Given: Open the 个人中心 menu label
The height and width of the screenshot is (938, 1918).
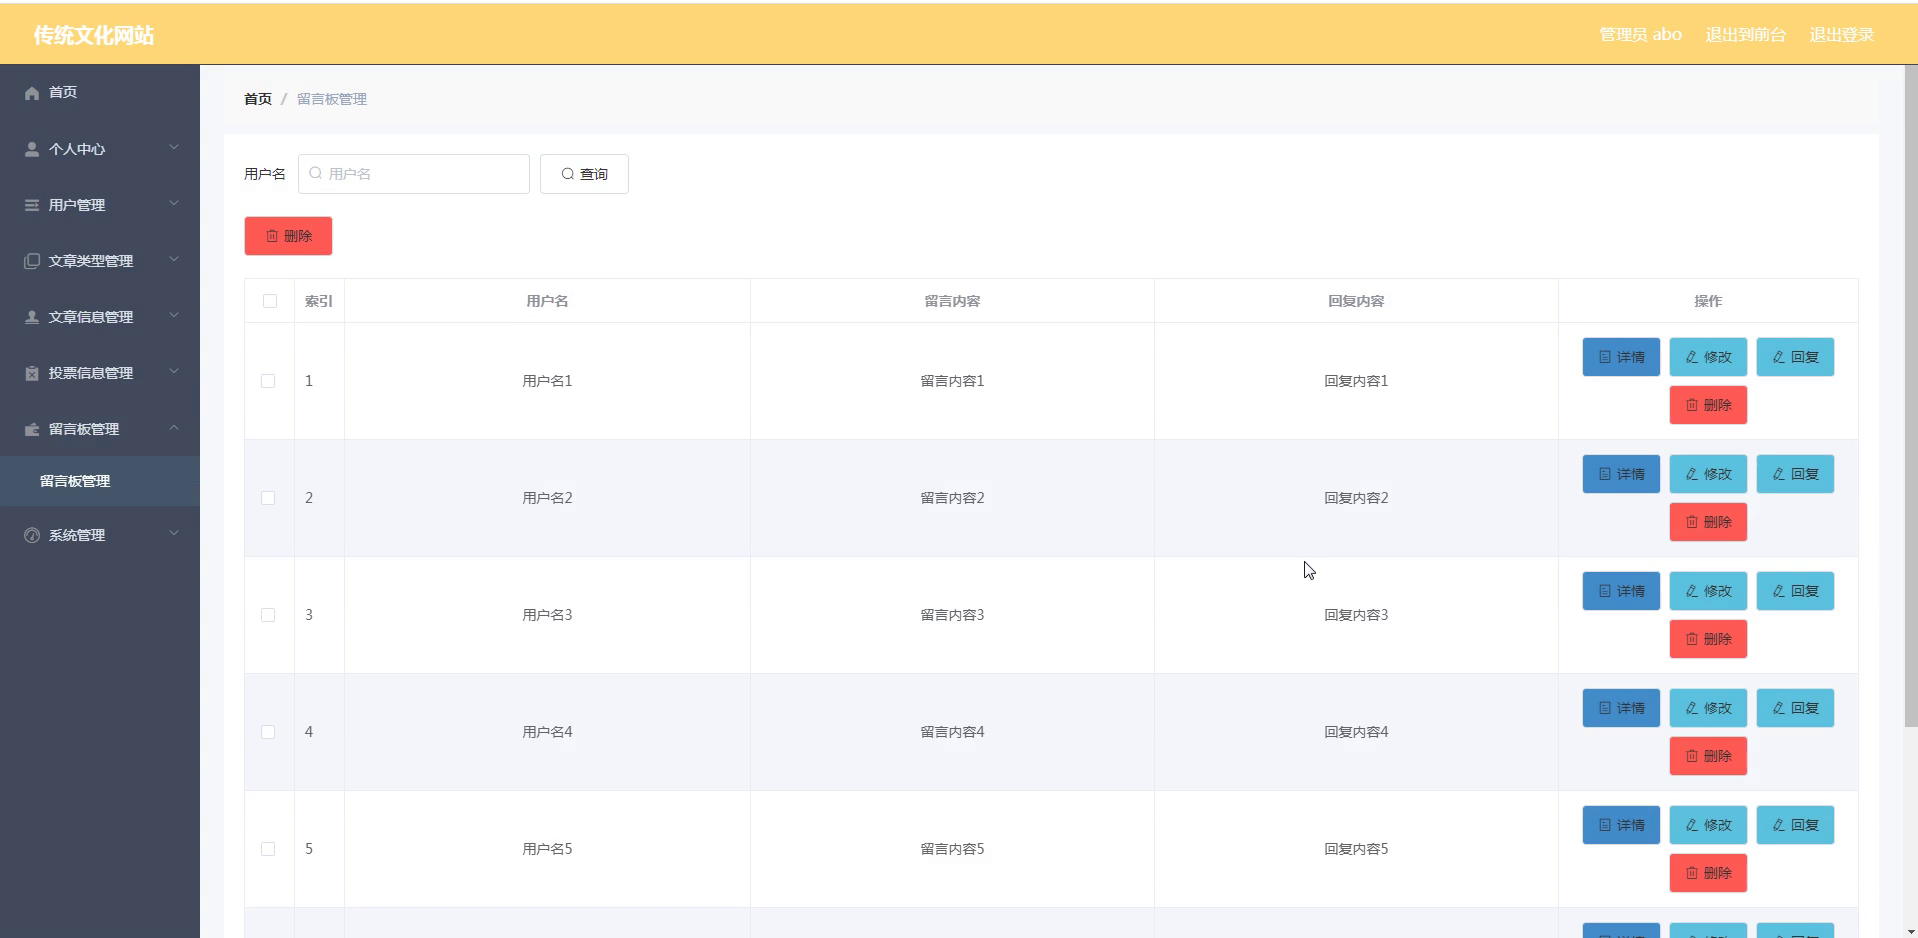Looking at the screenshot, I should [77, 149].
